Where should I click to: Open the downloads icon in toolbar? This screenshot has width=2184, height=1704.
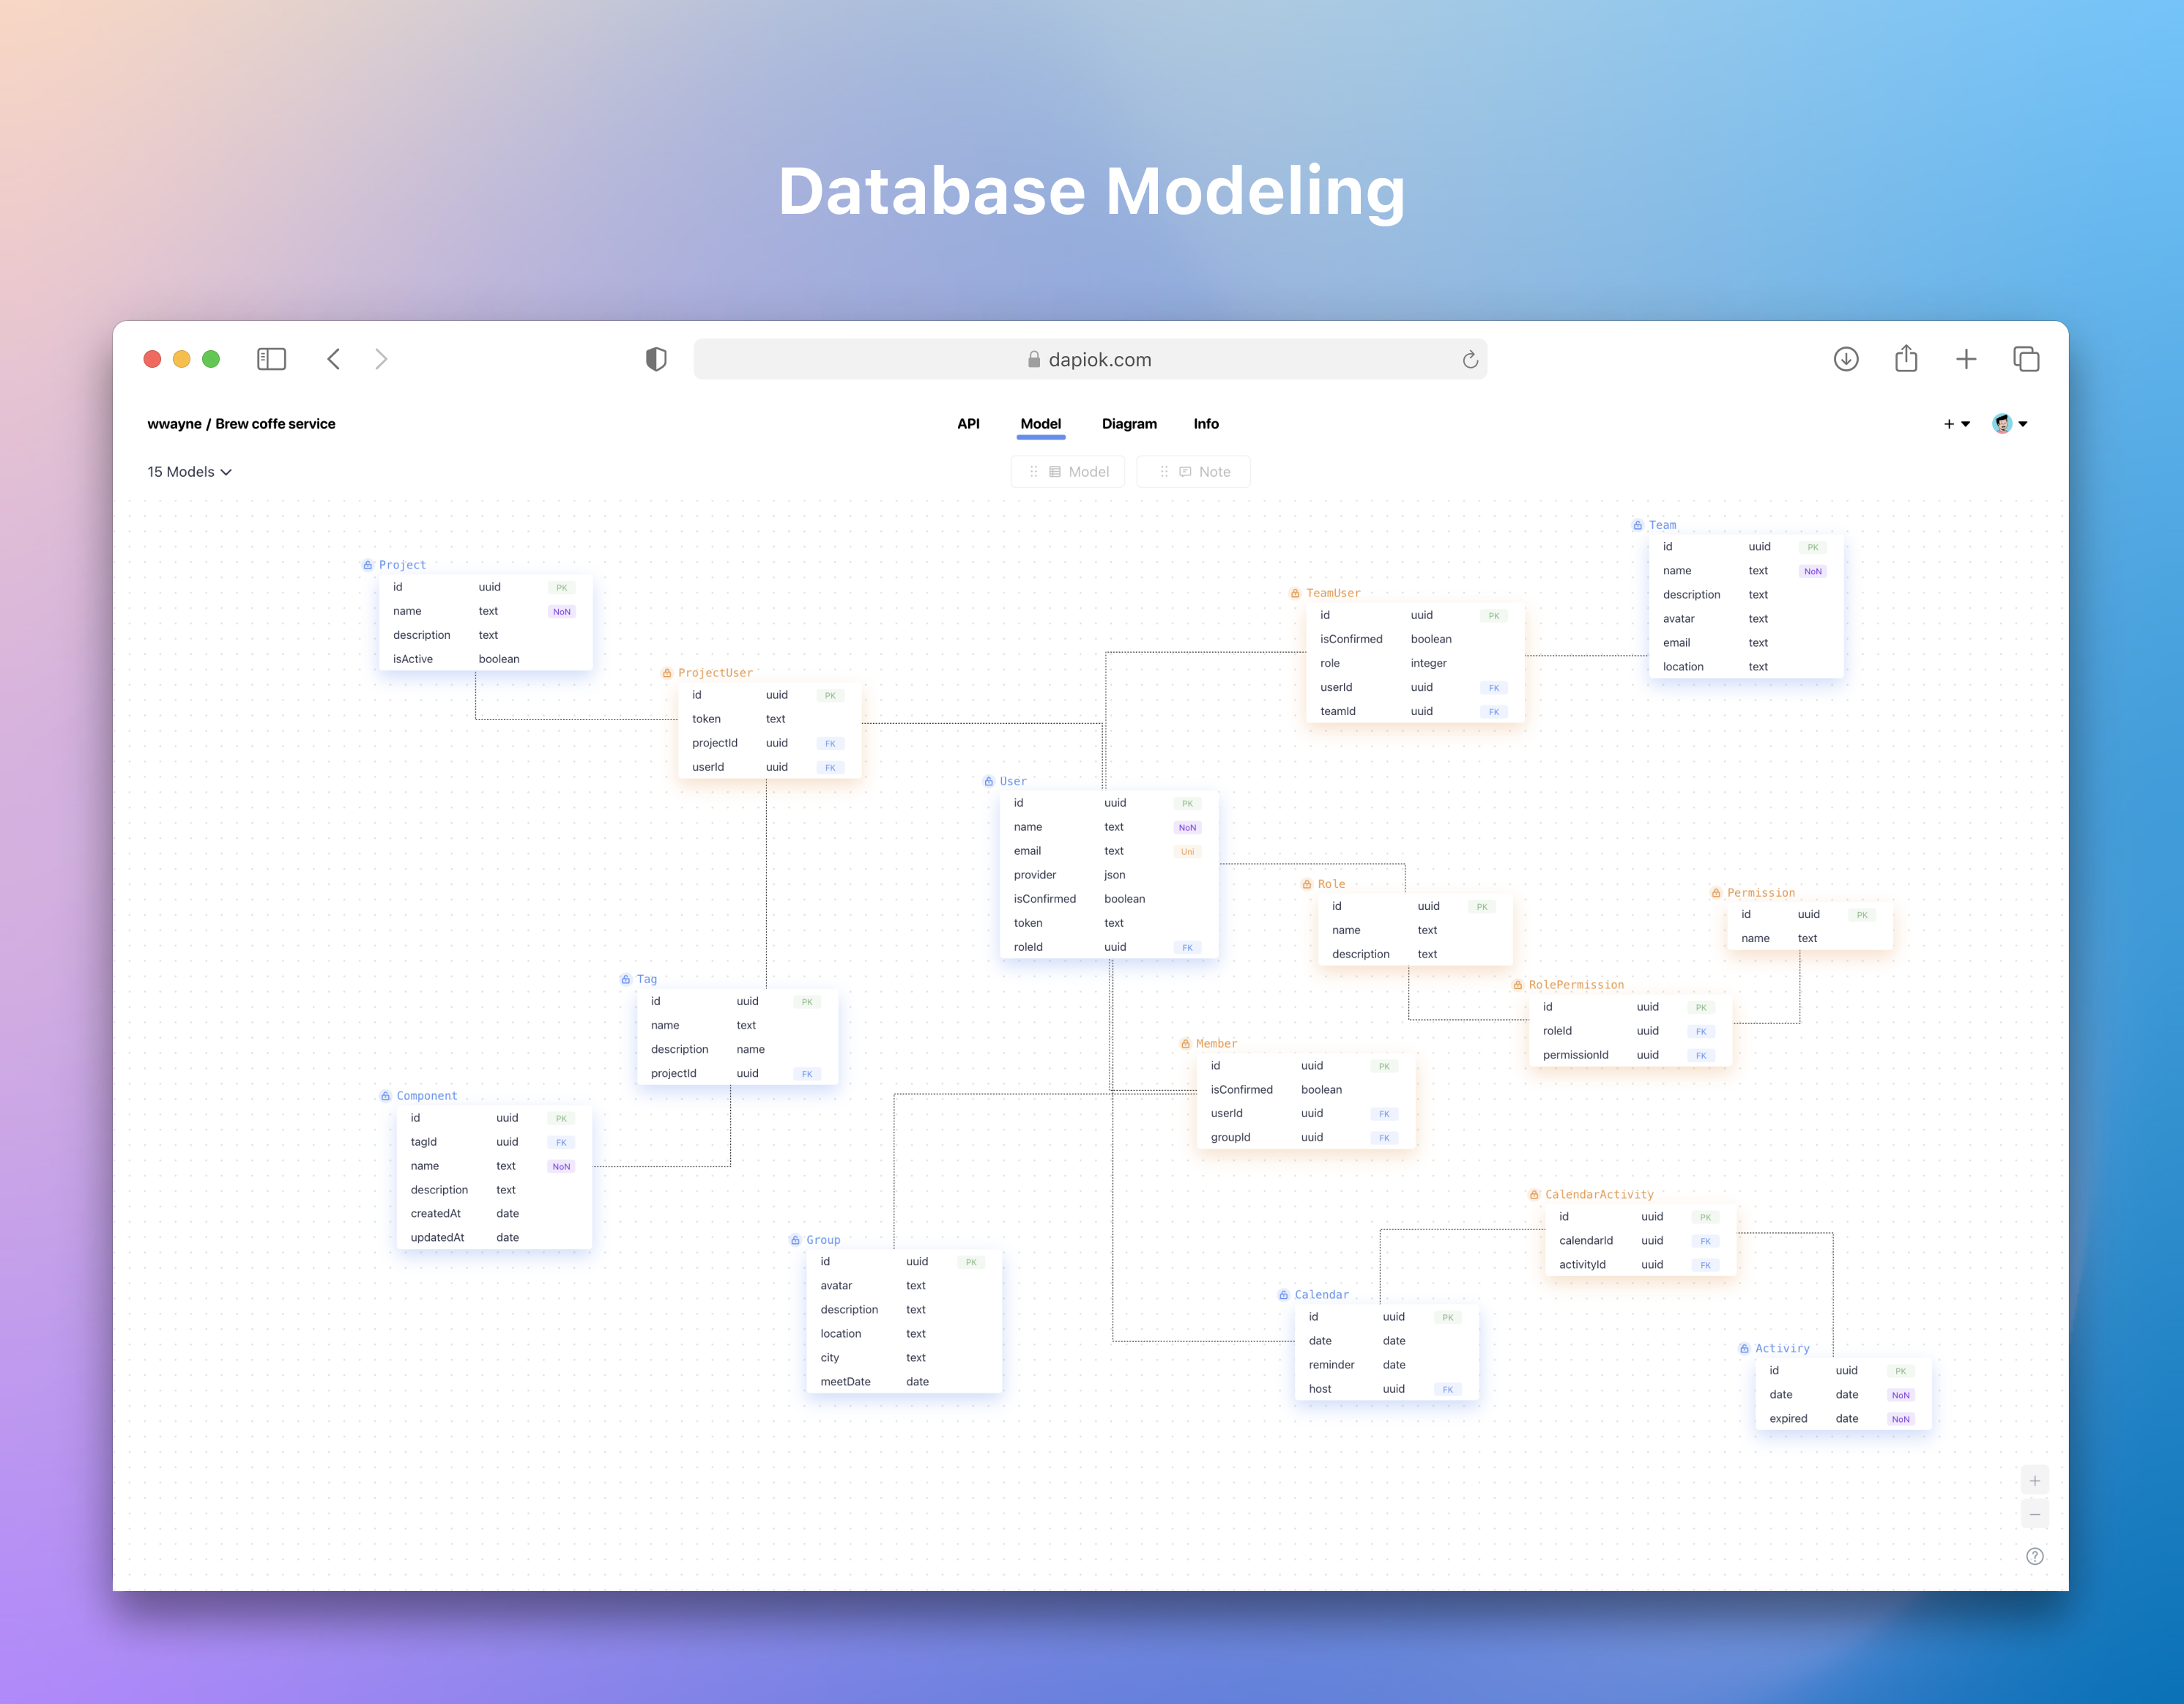[1846, 359]
